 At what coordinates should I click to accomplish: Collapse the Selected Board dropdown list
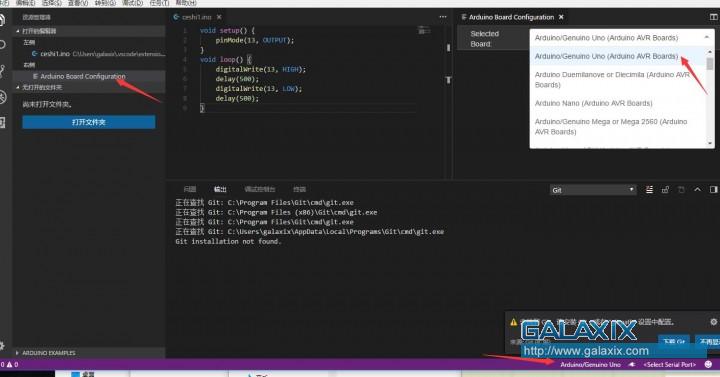622,38
